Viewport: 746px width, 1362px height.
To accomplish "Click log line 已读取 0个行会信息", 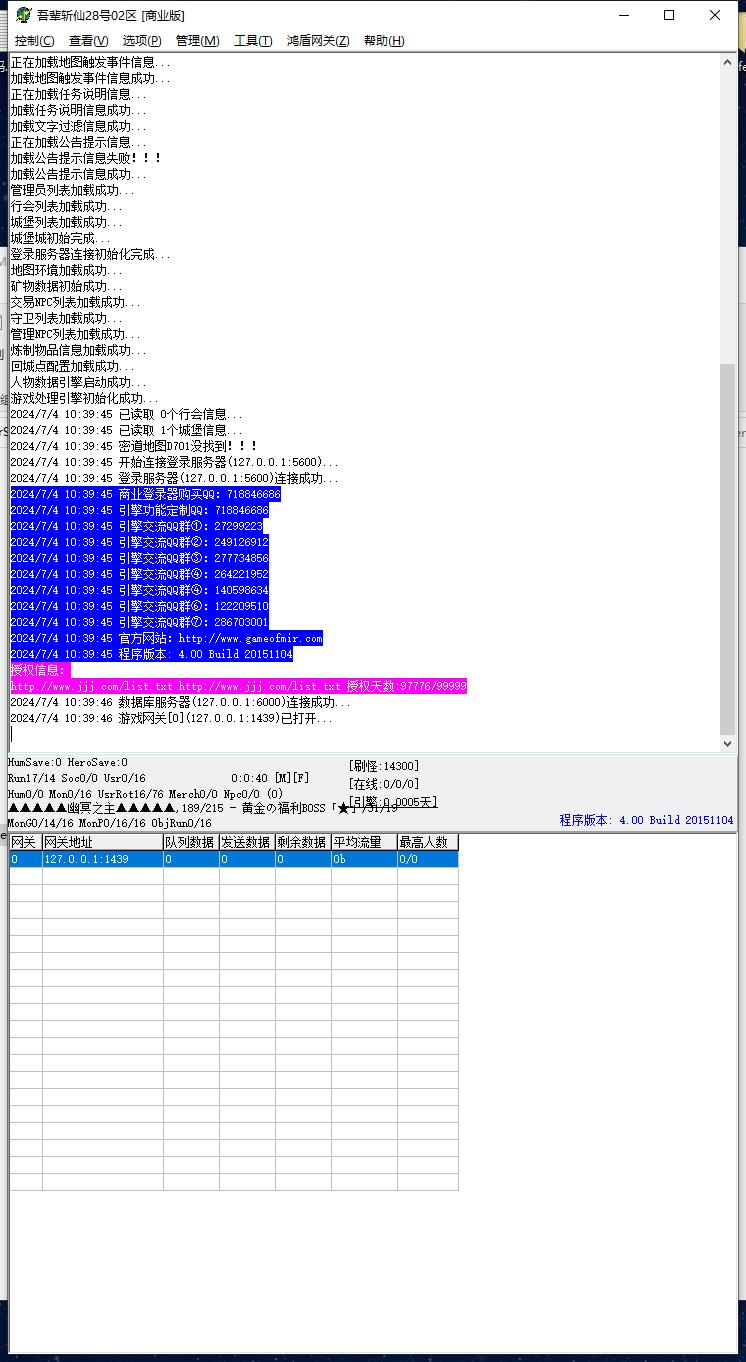I will pyautogui.click(x=126, y=414).
